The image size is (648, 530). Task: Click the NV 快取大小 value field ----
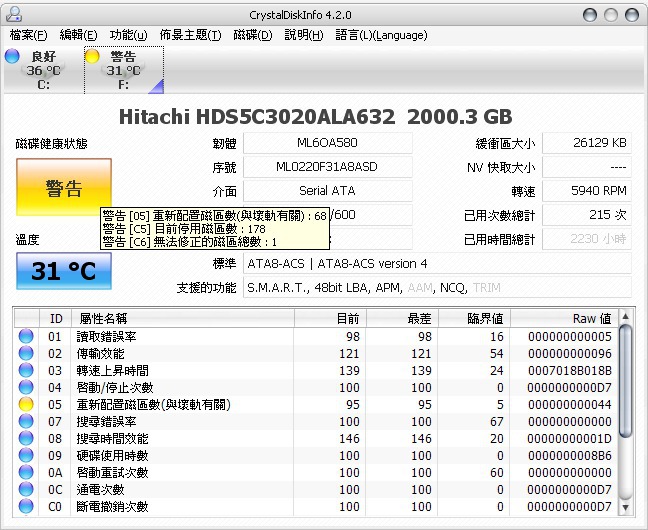(x=586, y=167)
